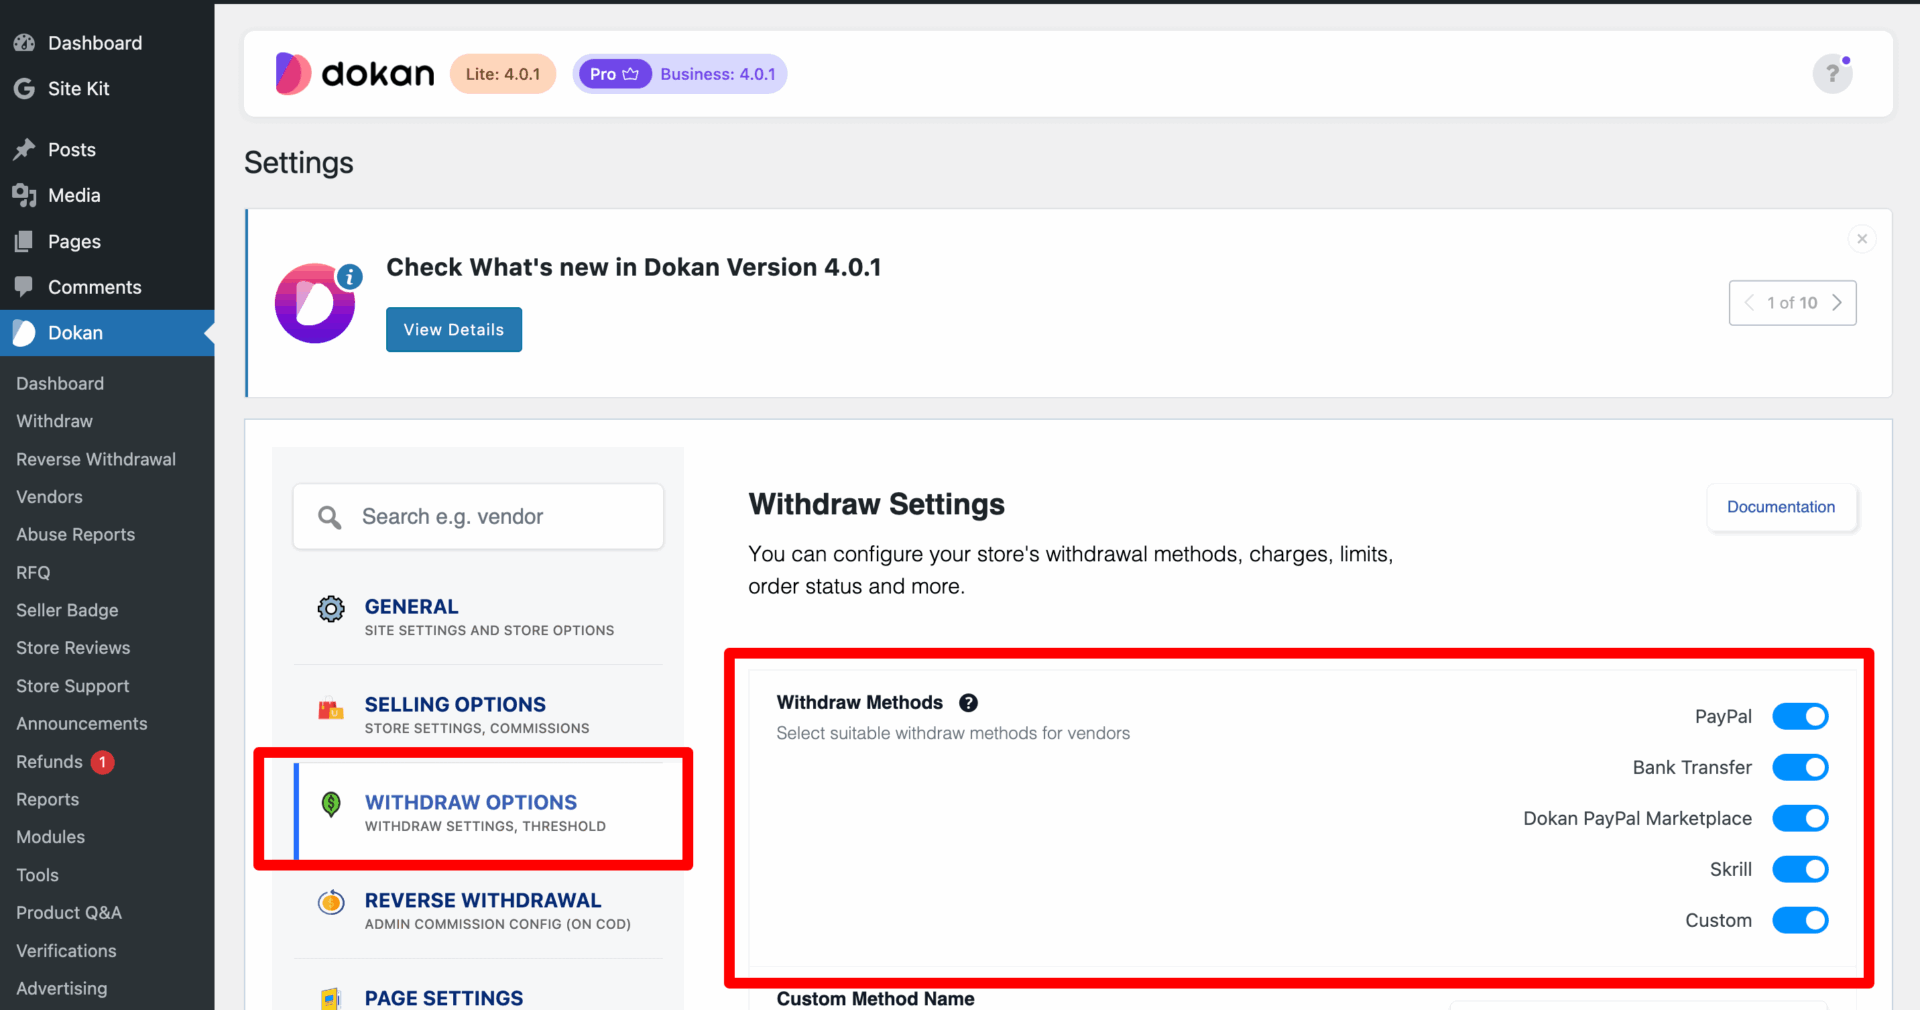1920x1010 pixels.
Task: Open Dokan Dashboard submenu item
Action: (60, 384)
